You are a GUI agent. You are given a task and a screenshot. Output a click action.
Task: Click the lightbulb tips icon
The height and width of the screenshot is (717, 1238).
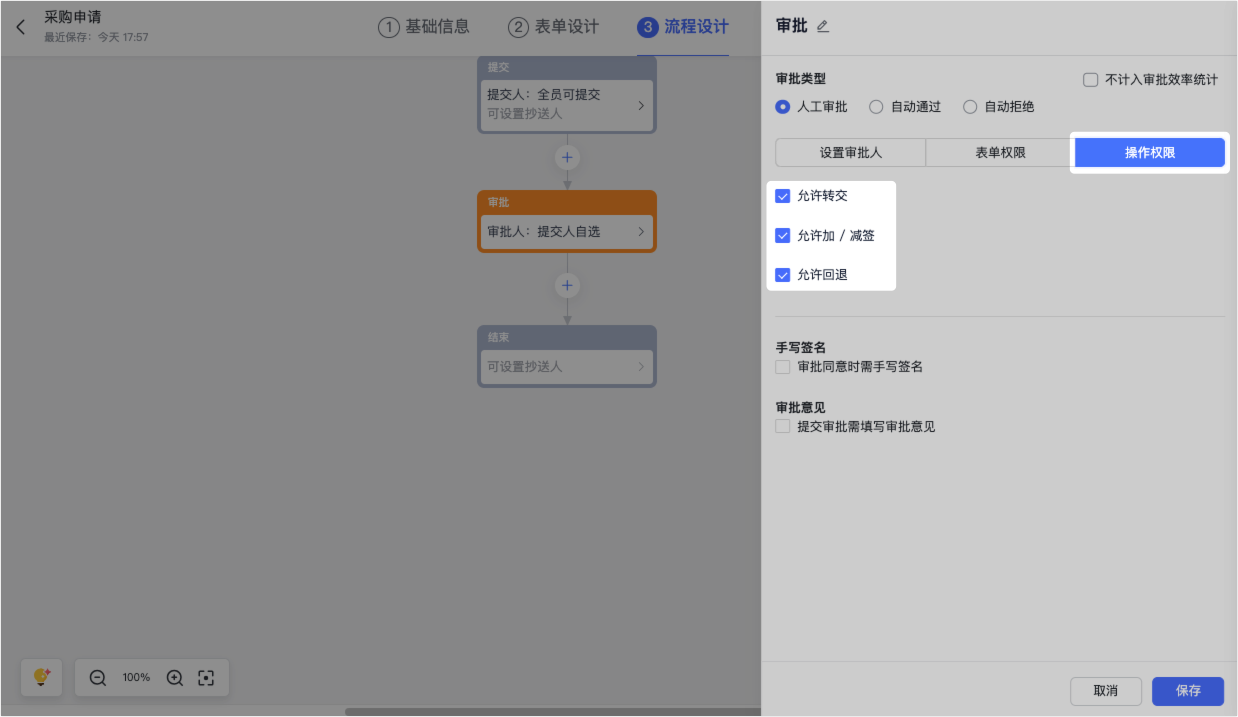[42, 677]
